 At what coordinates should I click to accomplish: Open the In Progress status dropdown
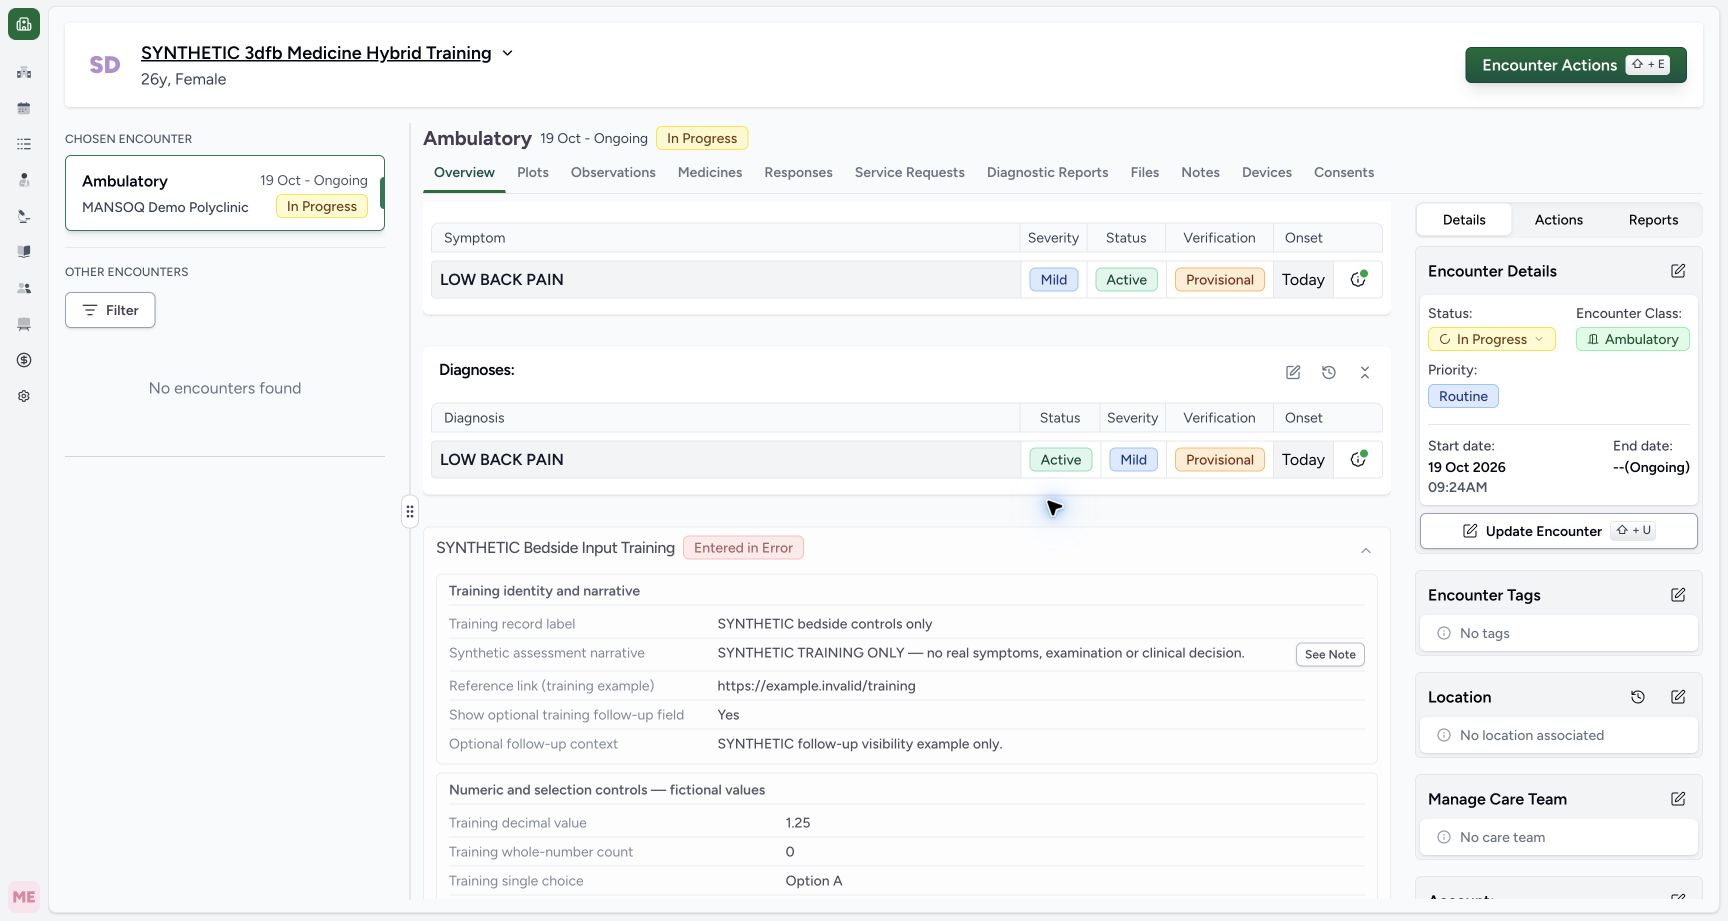point(1491,339)
